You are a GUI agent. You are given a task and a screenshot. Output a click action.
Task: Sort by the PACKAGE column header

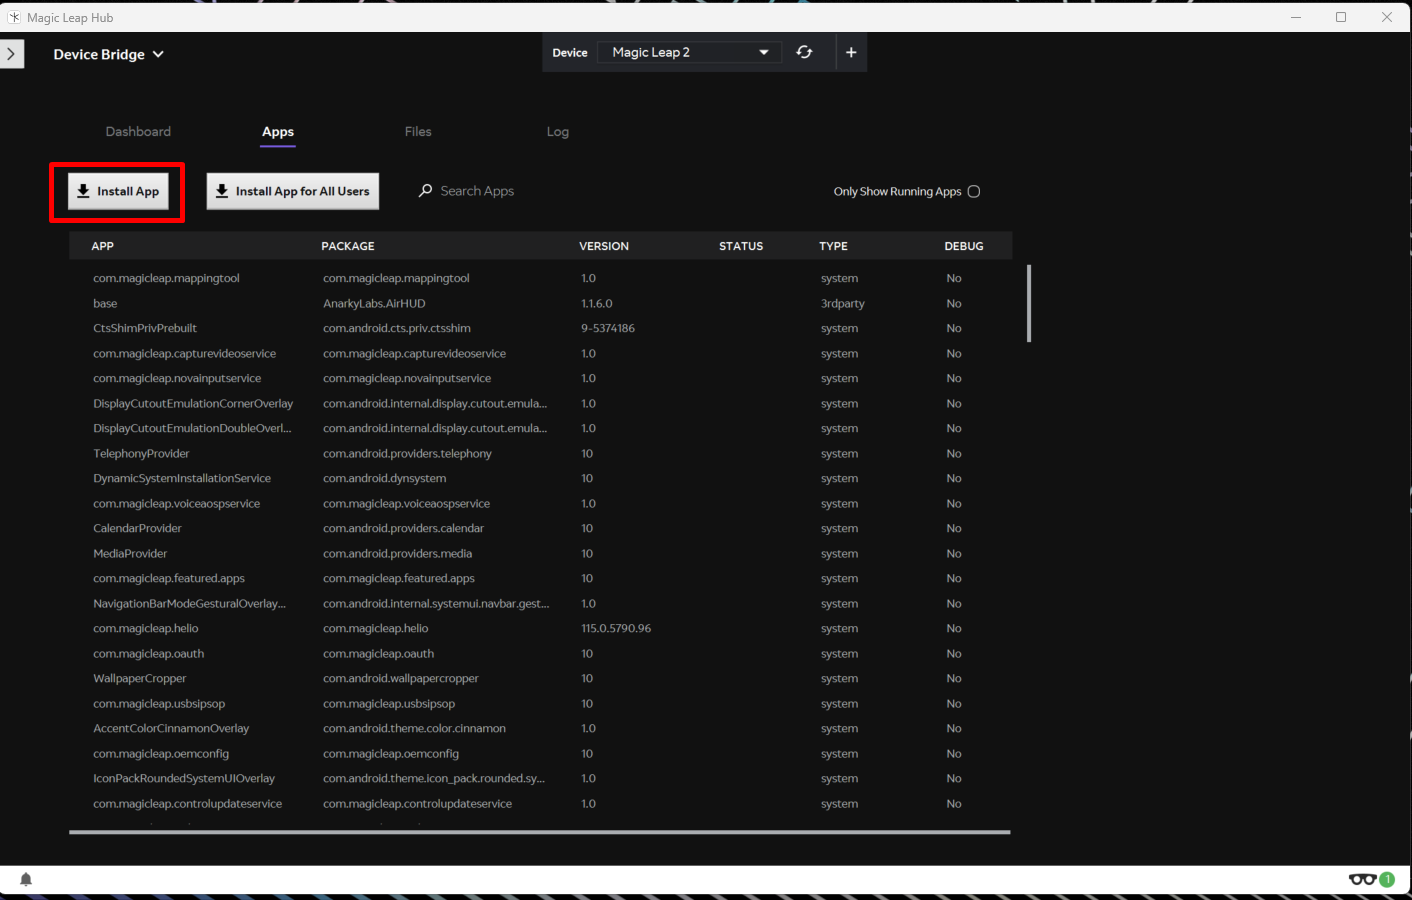click(x=348, y=246)
